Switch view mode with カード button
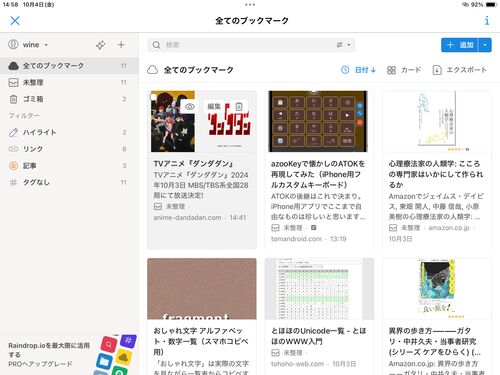 point(404,70)
